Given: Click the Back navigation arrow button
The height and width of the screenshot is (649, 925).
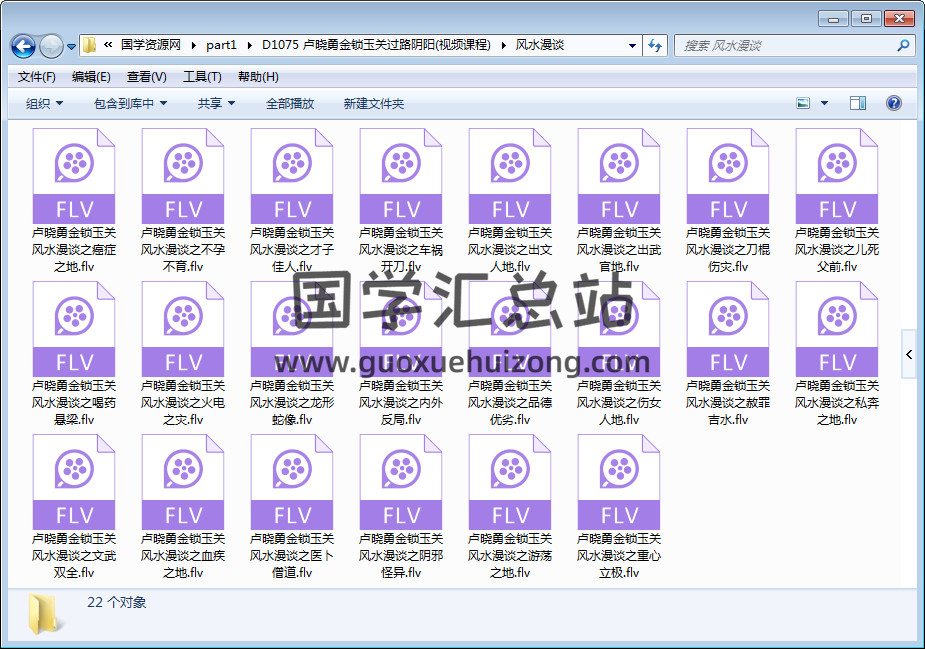Looking at the screenshot, I should [x=23, y=46].
